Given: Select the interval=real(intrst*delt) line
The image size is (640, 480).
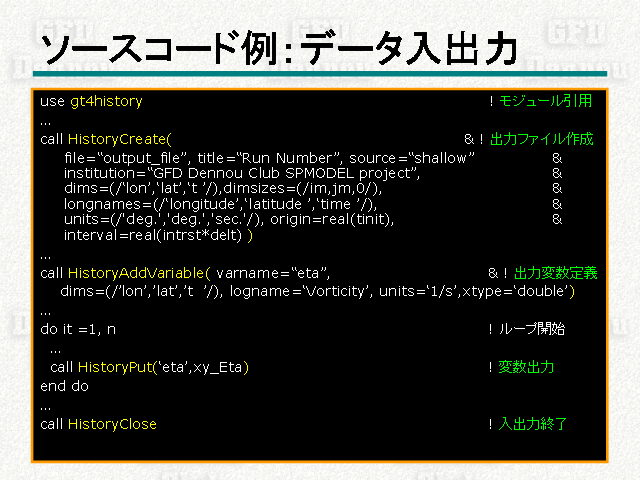Looking at the screenshot, I should [x=157, y=236].
